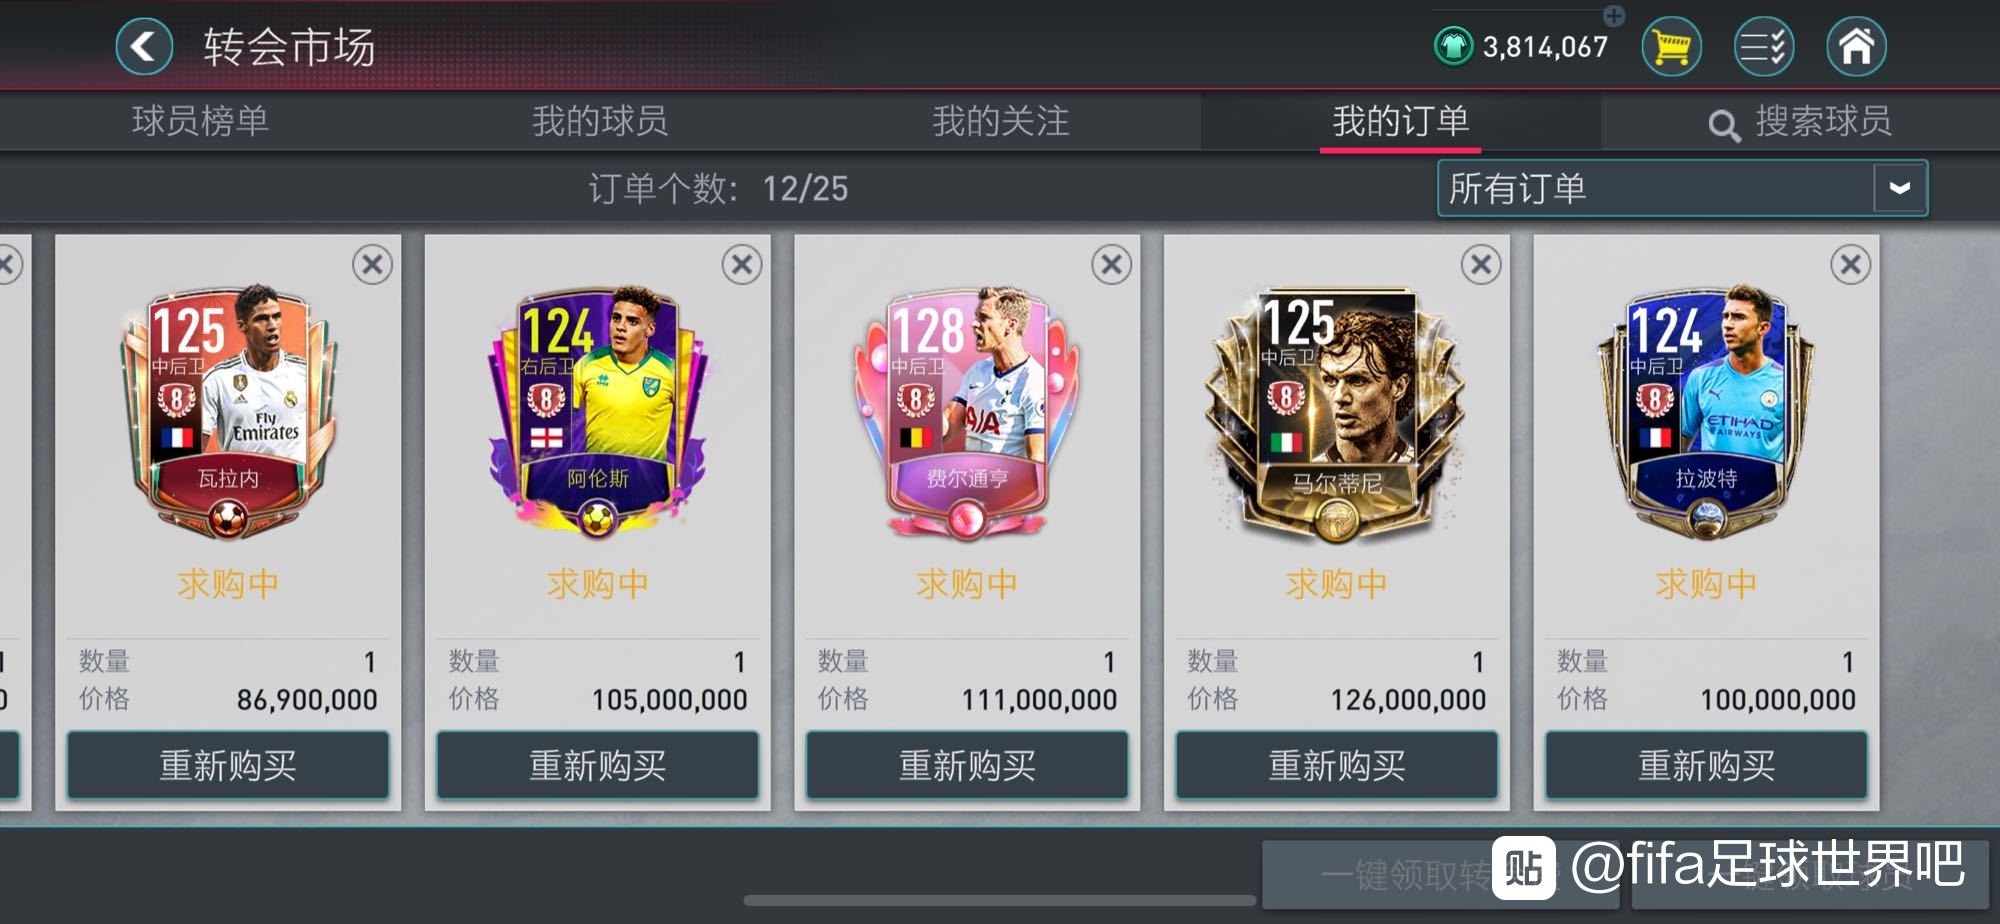2000x924 pixels.
Task: Close the 马尔蒂尼 order card
Action: 1481,265
